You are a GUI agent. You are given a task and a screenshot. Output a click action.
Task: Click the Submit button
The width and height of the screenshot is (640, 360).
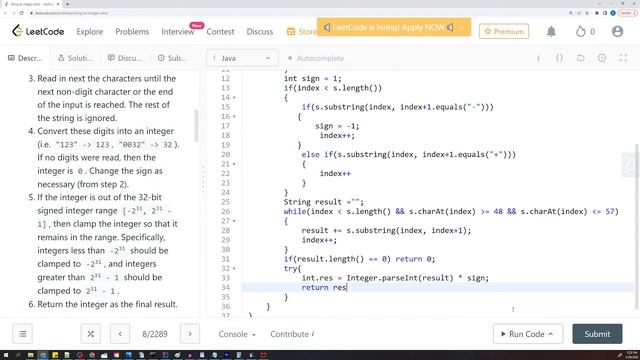pos(597,334)
